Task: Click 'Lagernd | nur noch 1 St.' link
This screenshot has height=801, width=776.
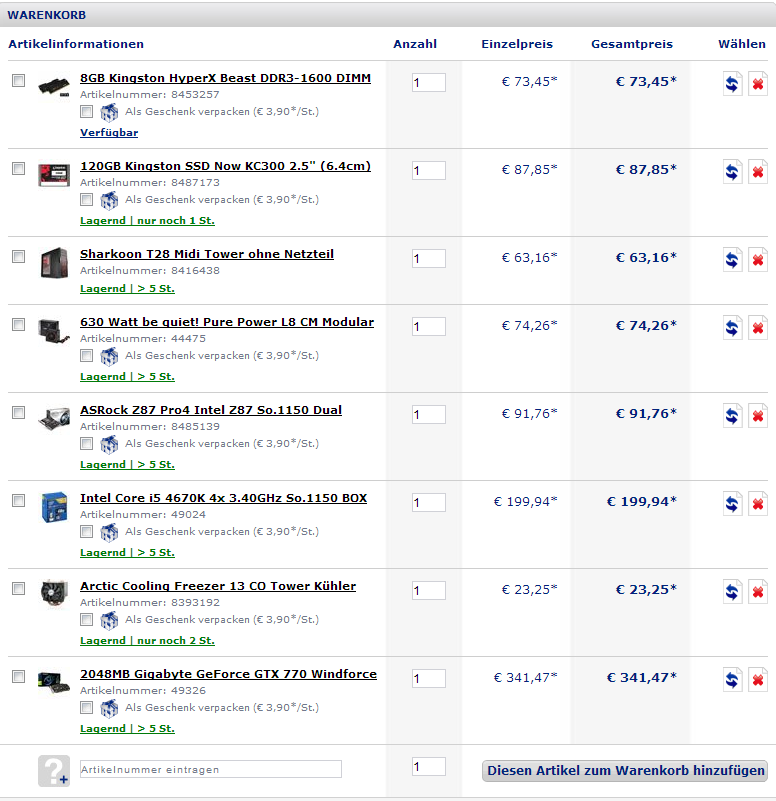Action: coord(147,221)
